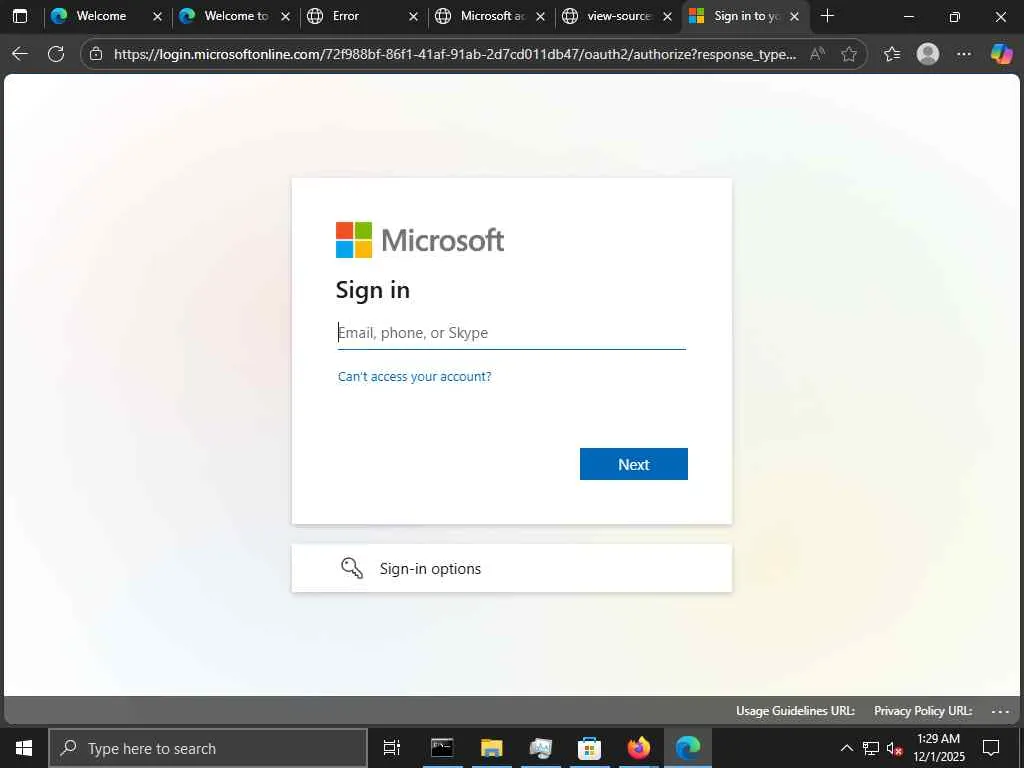Screen dimensions: 1024x768
Task: Open the notification center icon
Action: tap(991, 748)
